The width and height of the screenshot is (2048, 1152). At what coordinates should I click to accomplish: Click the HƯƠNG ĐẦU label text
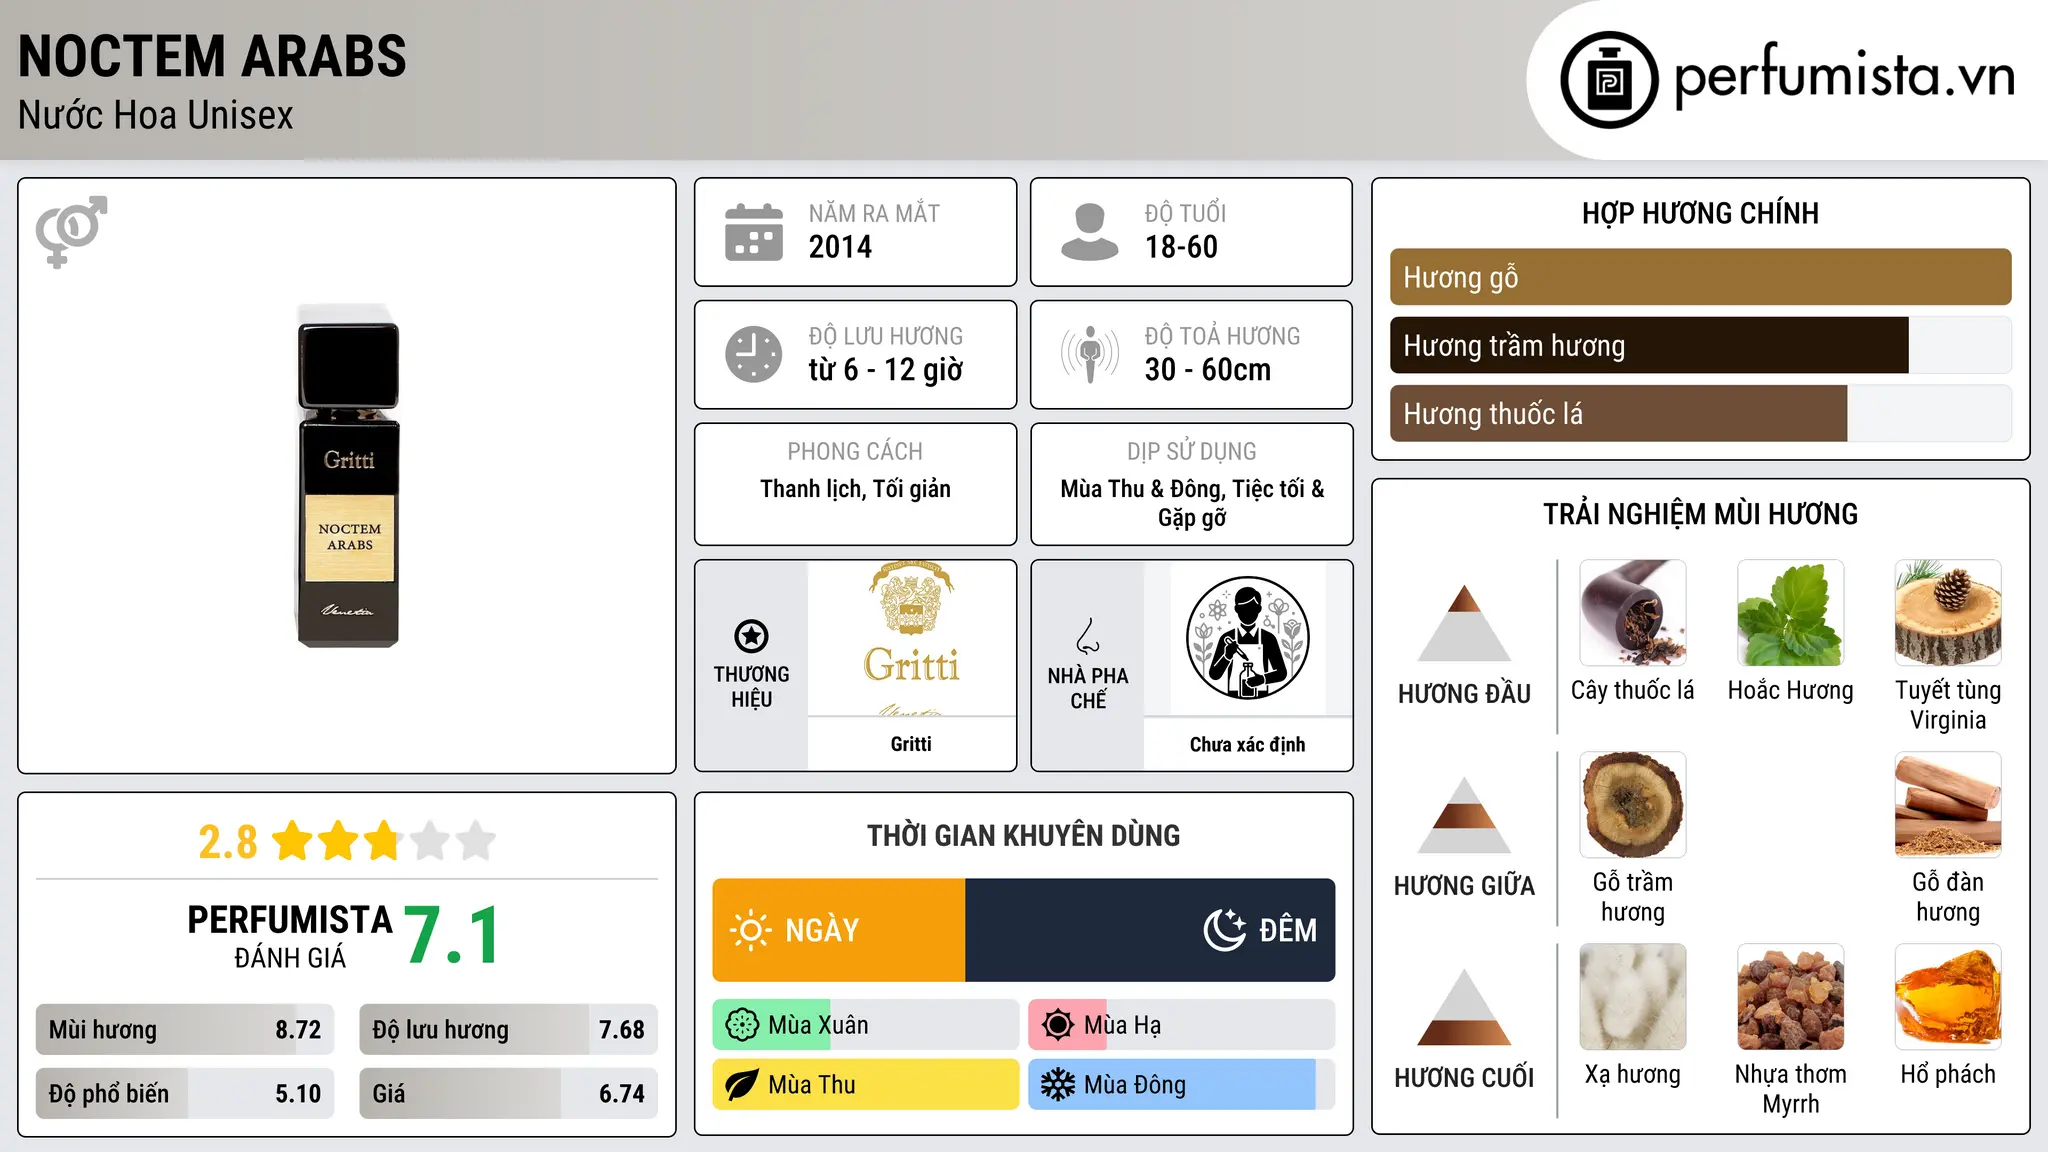[1464, 694]
